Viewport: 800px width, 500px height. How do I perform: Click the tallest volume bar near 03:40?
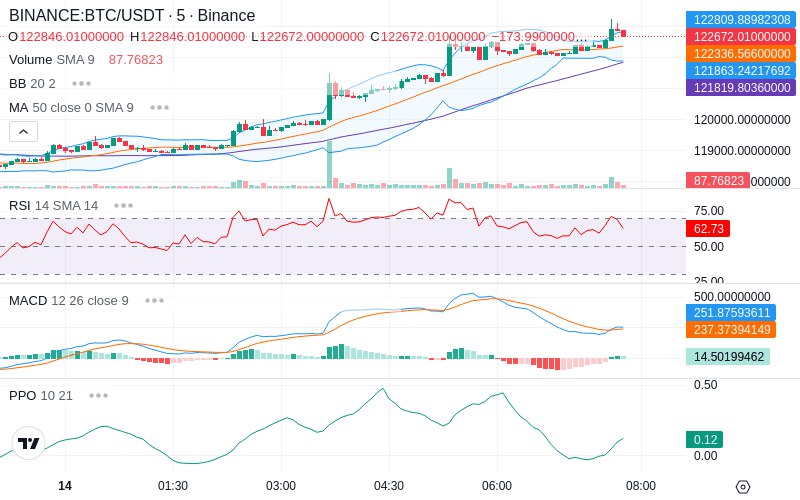(330, 164)
